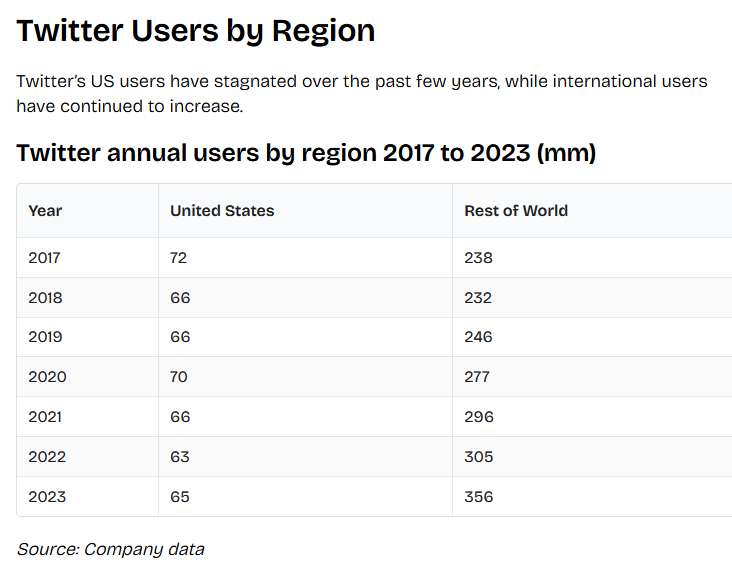Click the 'Twitter Users by Region' heading
The image size is (732, 563).
196,31
